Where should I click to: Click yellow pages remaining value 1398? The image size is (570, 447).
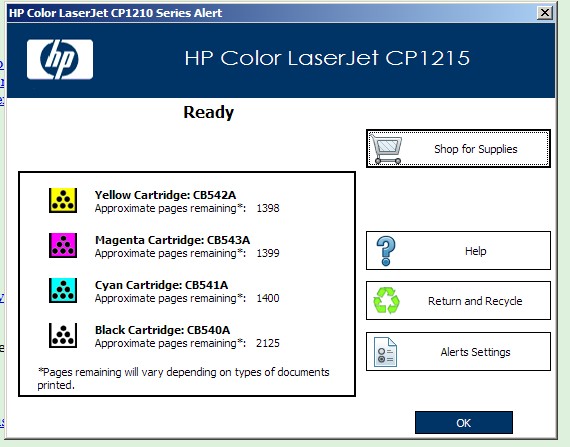tap(268, 208)
